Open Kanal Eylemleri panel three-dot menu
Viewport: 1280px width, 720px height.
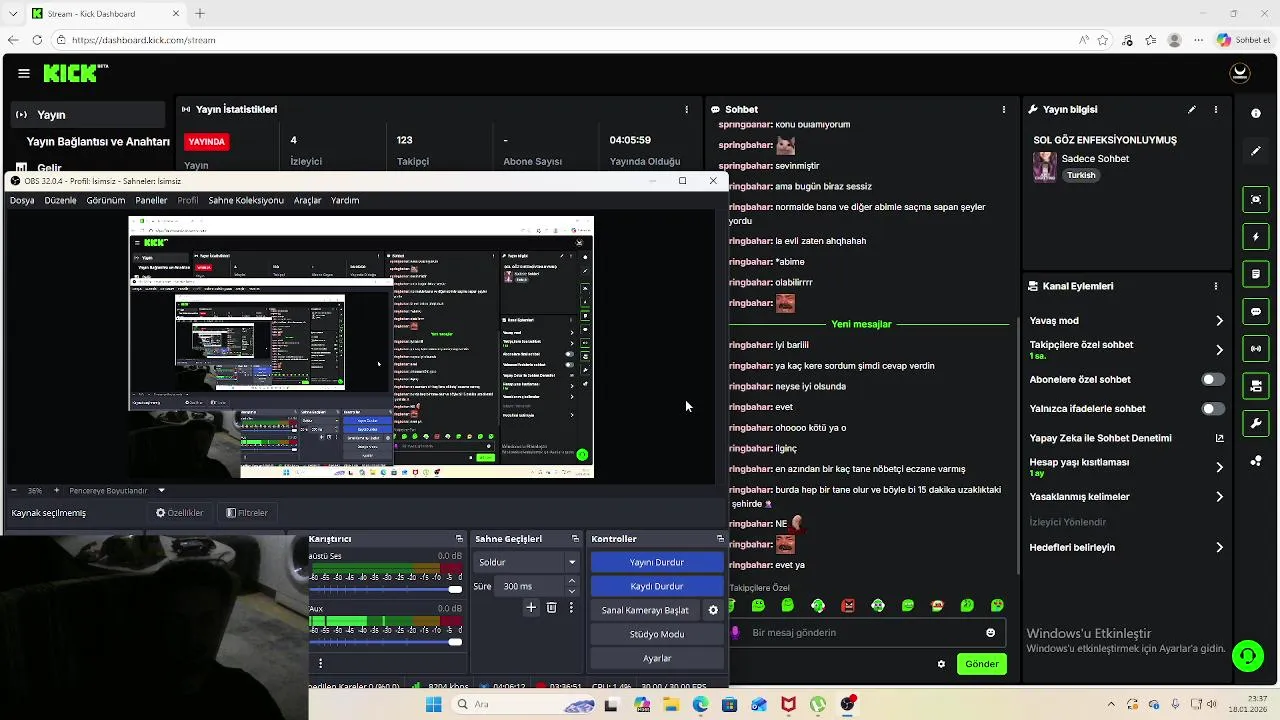point(1216,286)
